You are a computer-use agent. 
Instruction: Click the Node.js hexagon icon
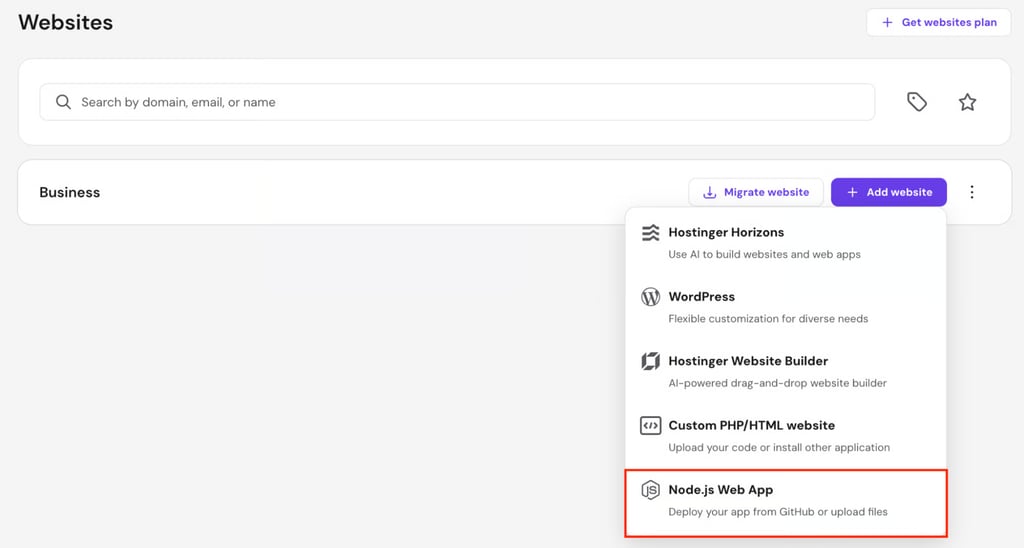(650, 490)
